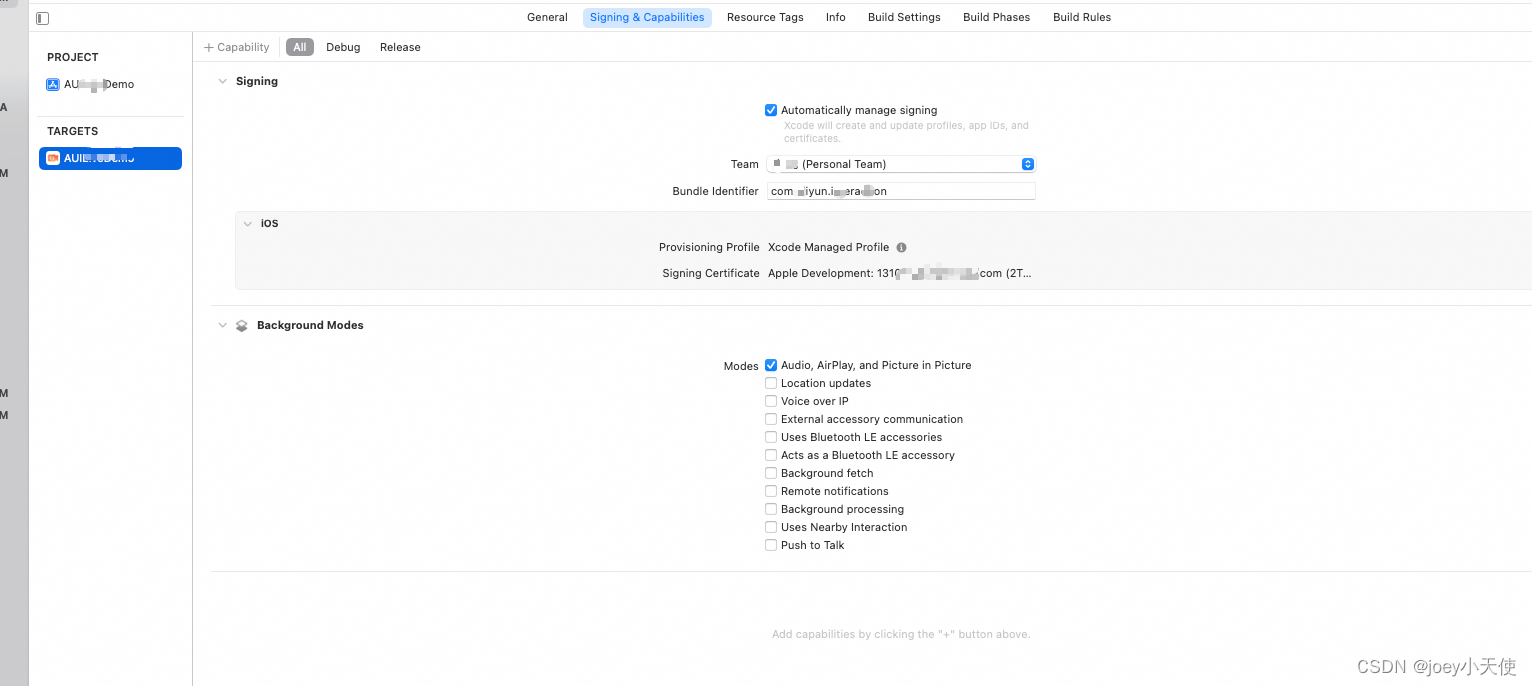Click the project blueprint icon under PROJECT
This screenshot has width=1532, height=686.
tap(53, 84)
